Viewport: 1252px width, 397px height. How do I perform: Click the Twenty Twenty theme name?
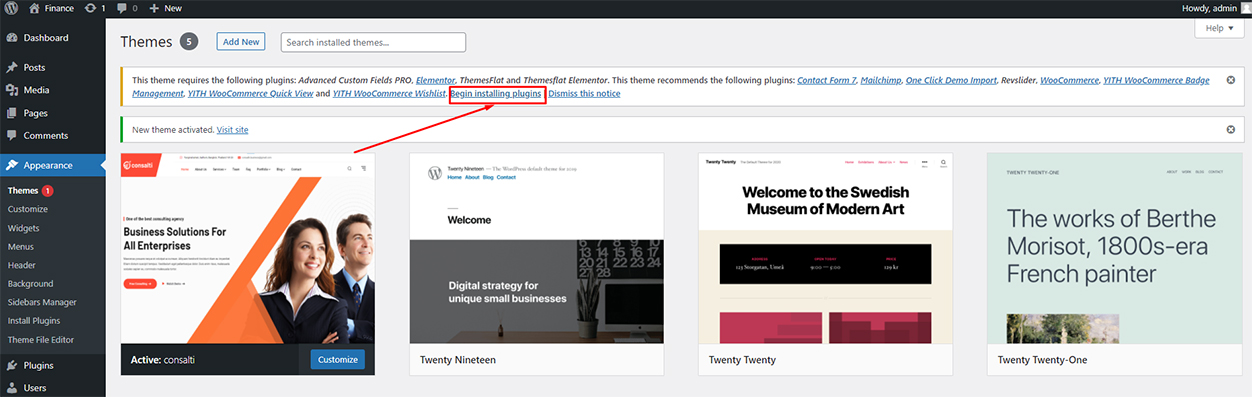[x=742, y=359]
